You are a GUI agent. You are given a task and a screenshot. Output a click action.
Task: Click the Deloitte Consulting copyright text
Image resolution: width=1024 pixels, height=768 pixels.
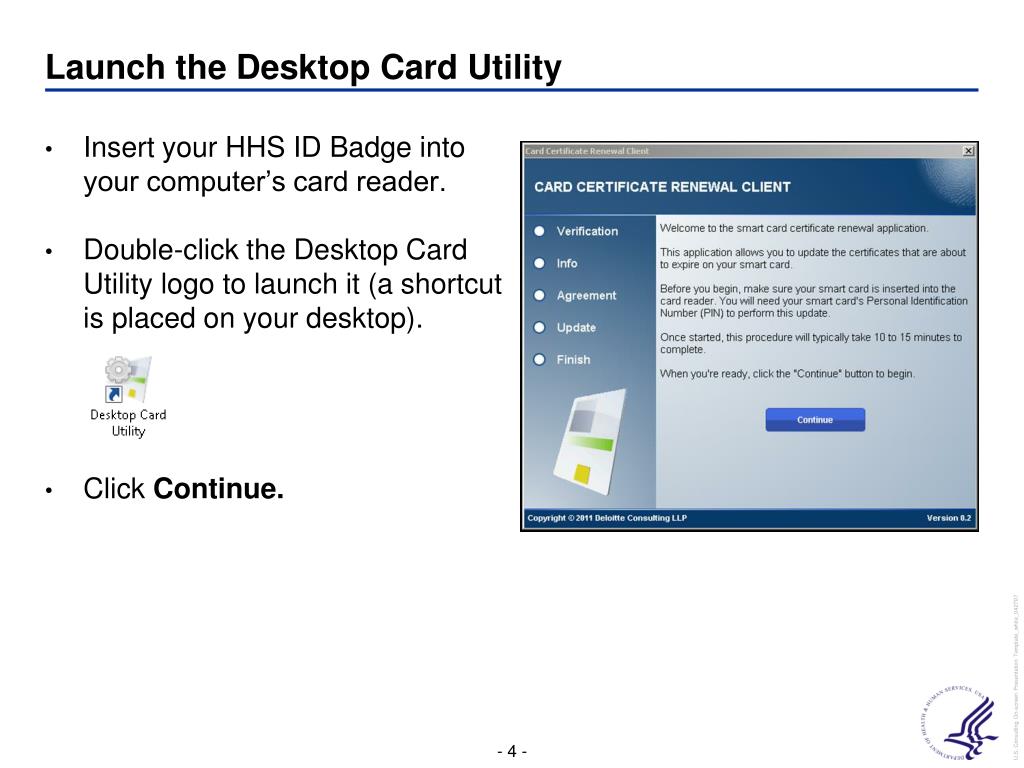point(607,518)
